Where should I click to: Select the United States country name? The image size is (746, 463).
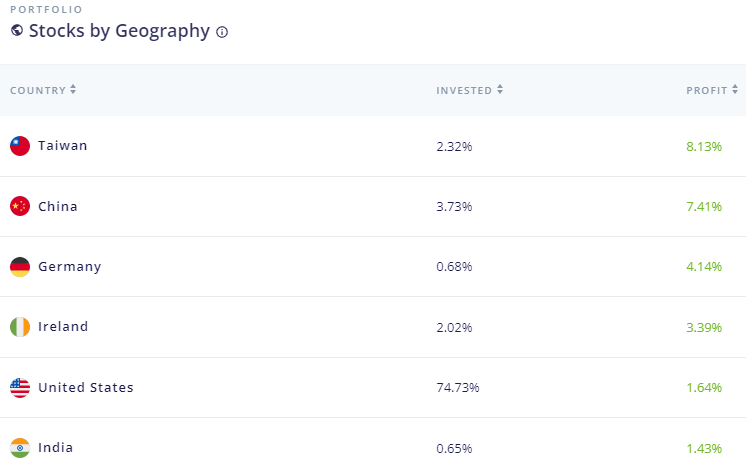pos(85,387)
